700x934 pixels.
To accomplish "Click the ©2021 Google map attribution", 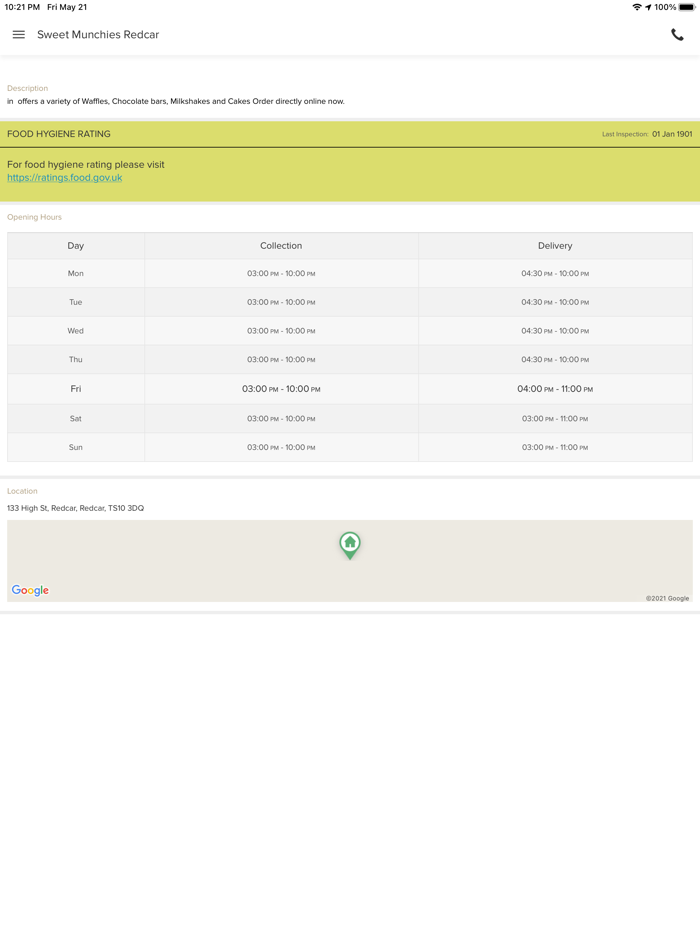I will click(667, 598).
